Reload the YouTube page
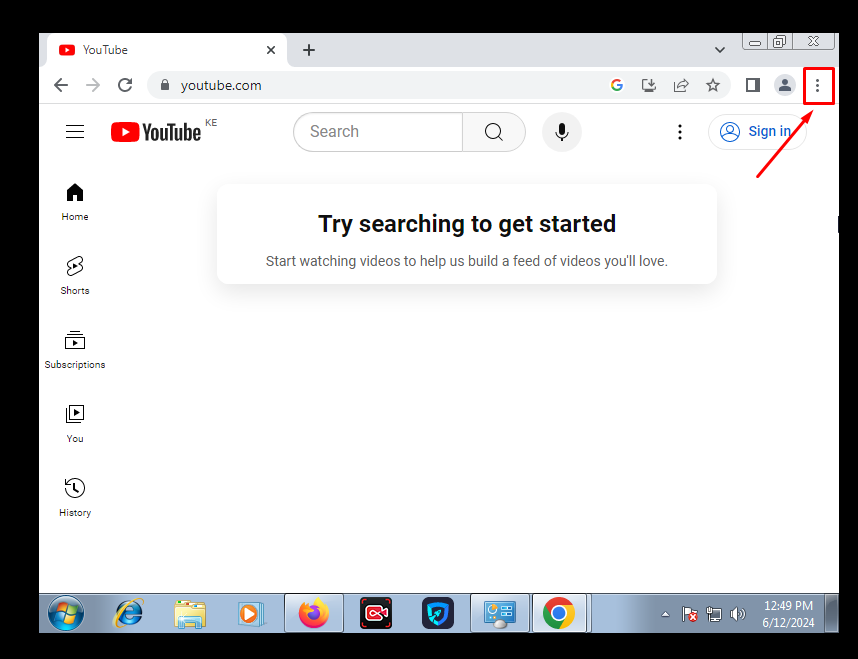Screen dimensions: 858x659 pyautogui.click(x=125, y=85)
